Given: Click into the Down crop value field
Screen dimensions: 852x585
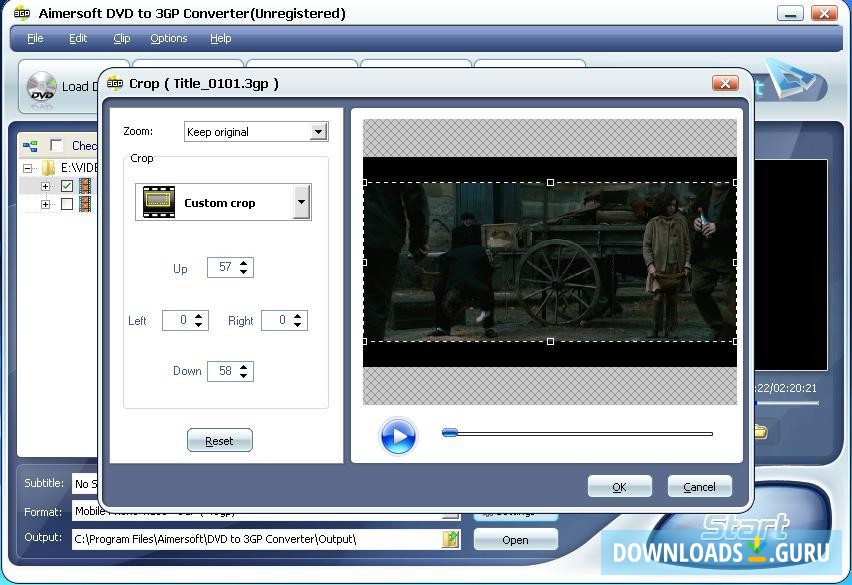Looking at the screenshot, I should [x=223, y=371].
